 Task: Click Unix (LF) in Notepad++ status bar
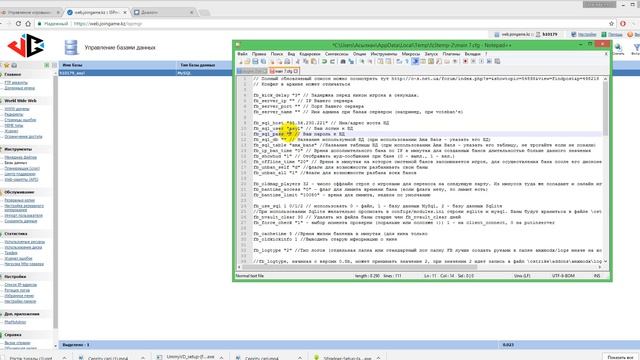click(x=522, y=276)
